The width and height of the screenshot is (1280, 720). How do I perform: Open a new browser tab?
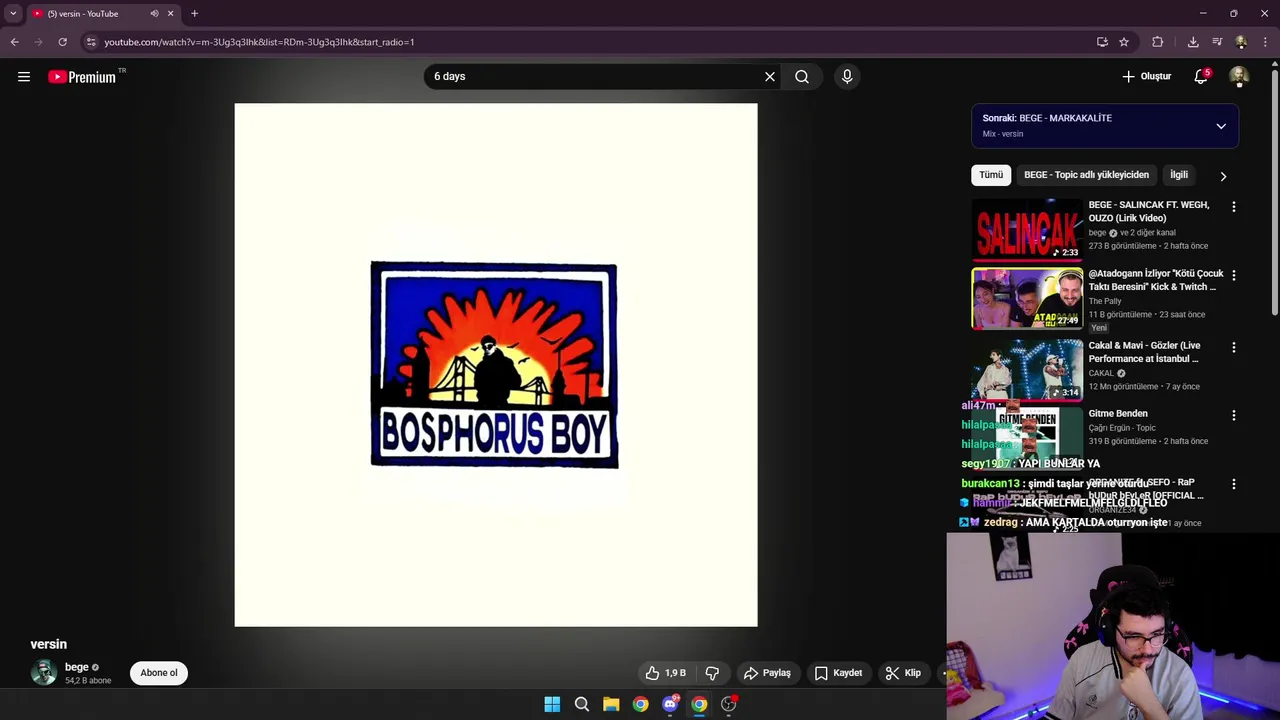tap(194, 14)
